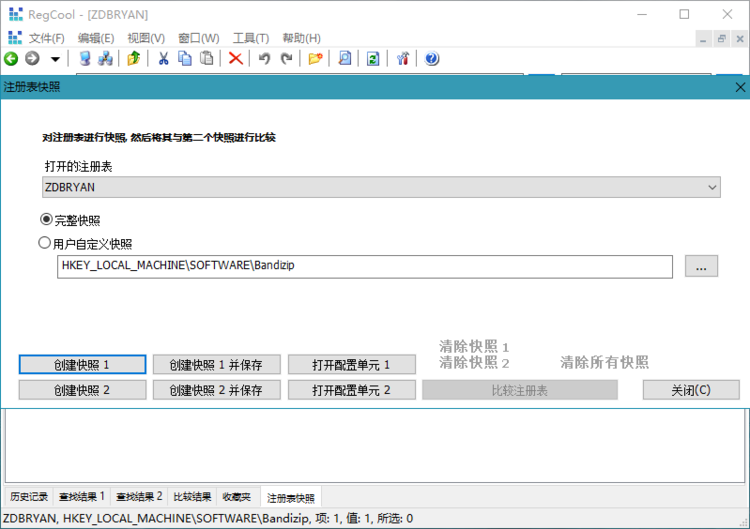Click the registry key path input field

click(x=365, y=266)
